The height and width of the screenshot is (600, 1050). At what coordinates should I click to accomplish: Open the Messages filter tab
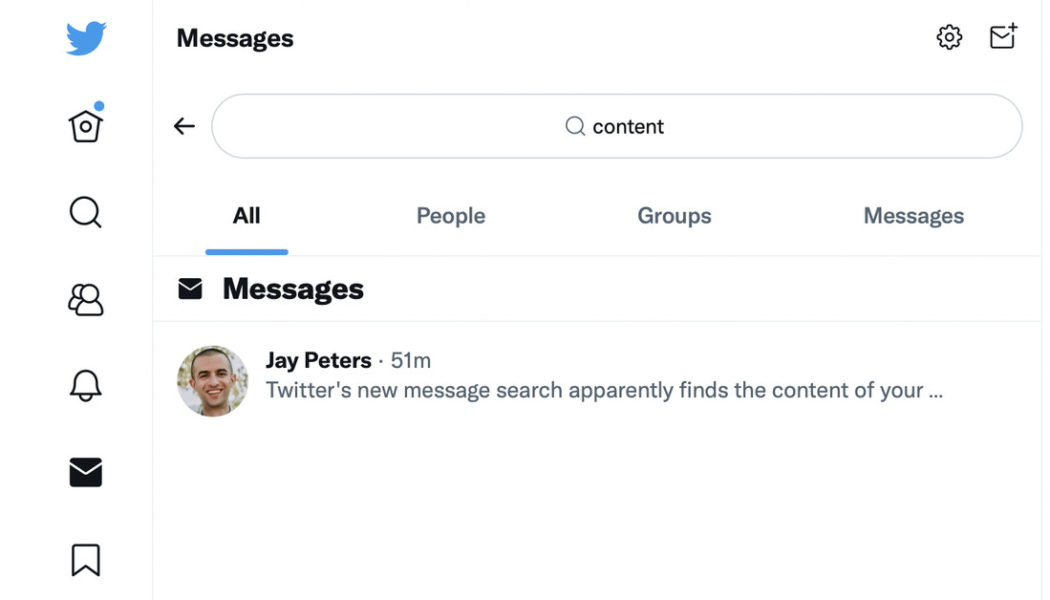point(913,216)
